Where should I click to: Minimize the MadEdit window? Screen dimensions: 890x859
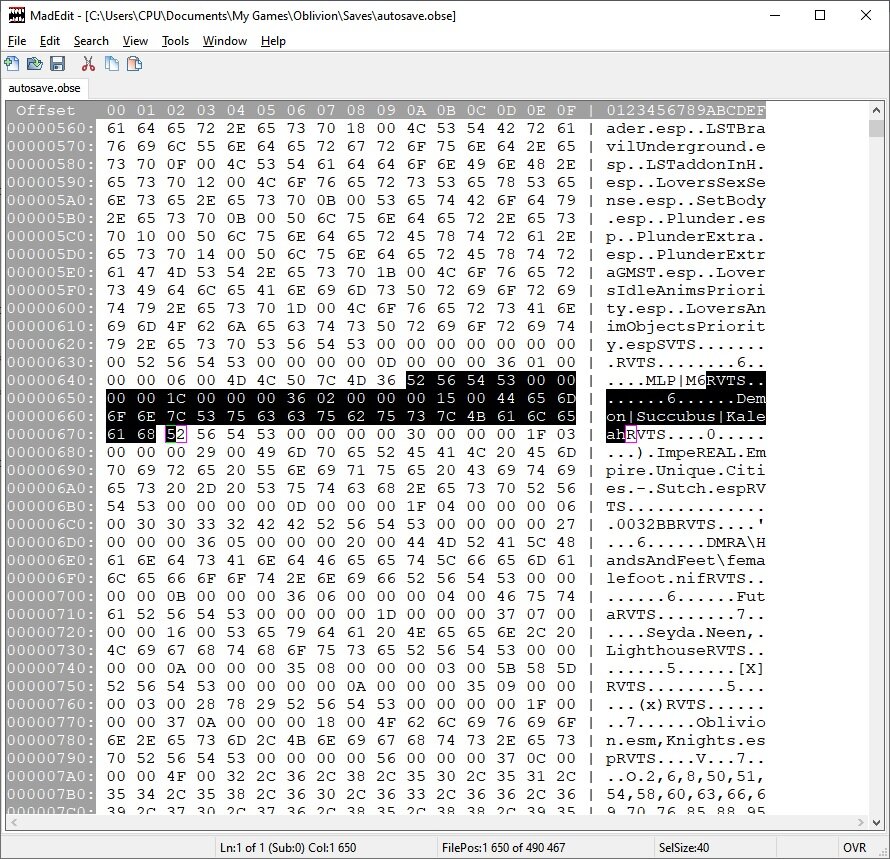click(775, 15)
